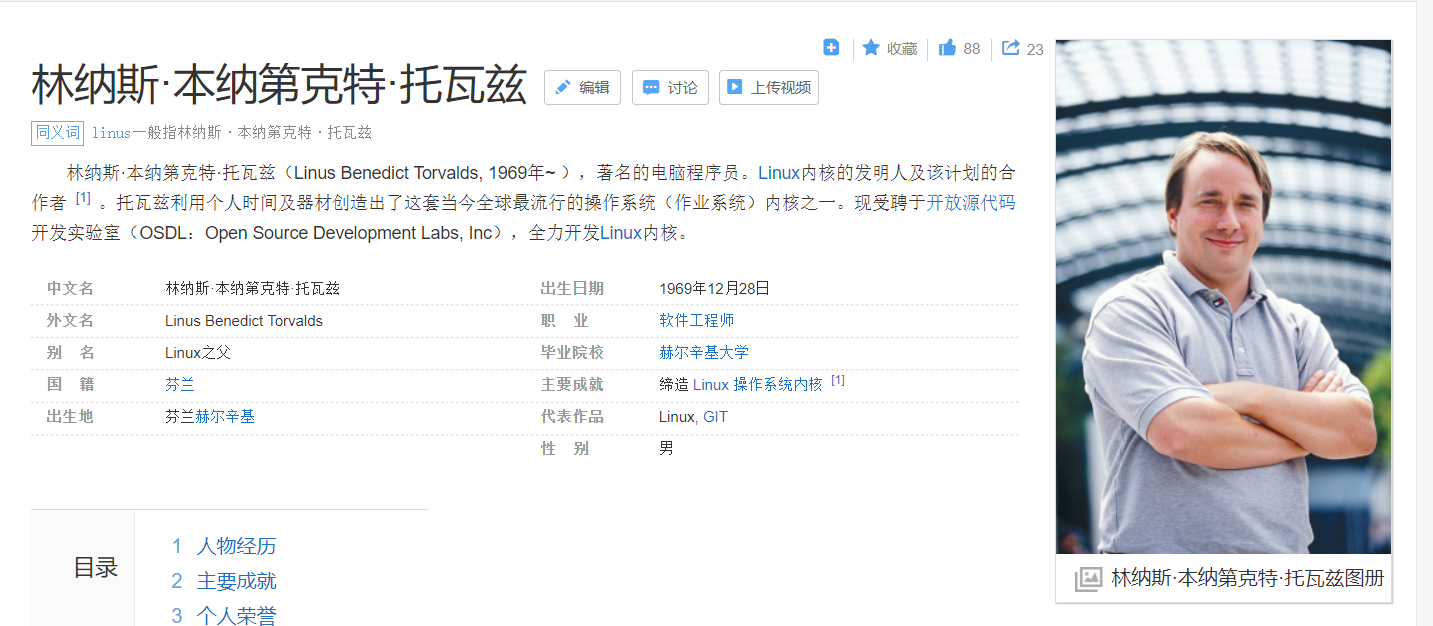Click the 中文名 field label
1433x626 pixels.
pos(70,288)
